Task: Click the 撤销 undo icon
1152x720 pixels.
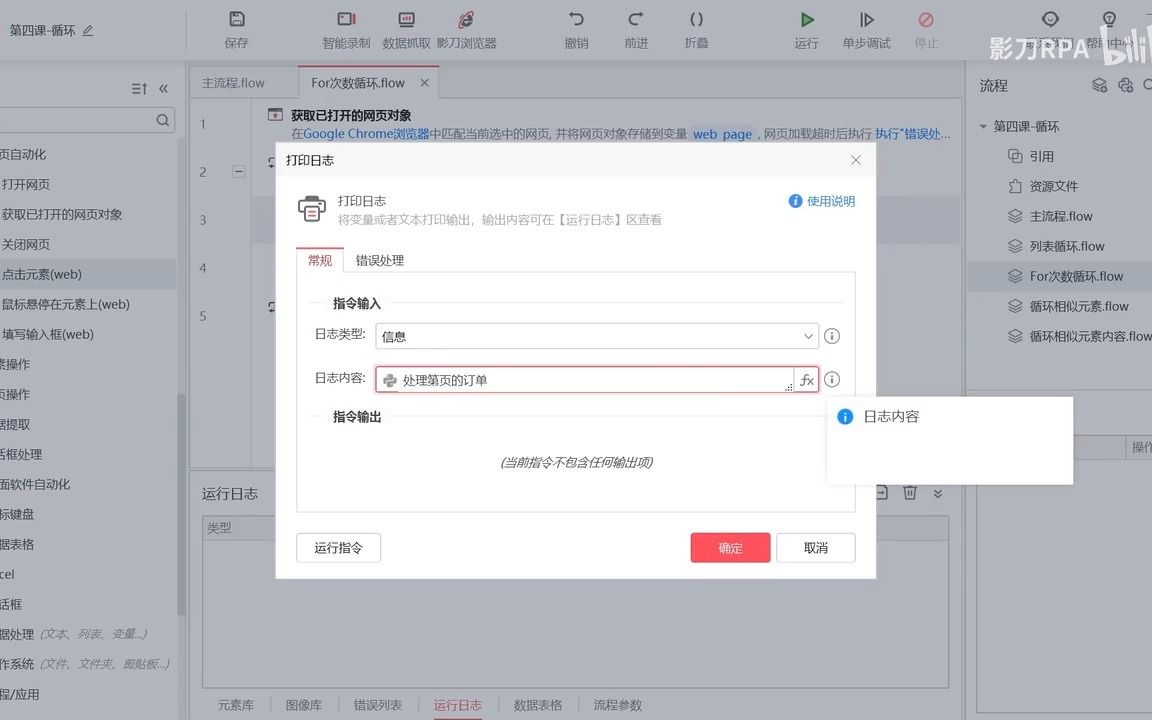Action: tap(576, 27)
